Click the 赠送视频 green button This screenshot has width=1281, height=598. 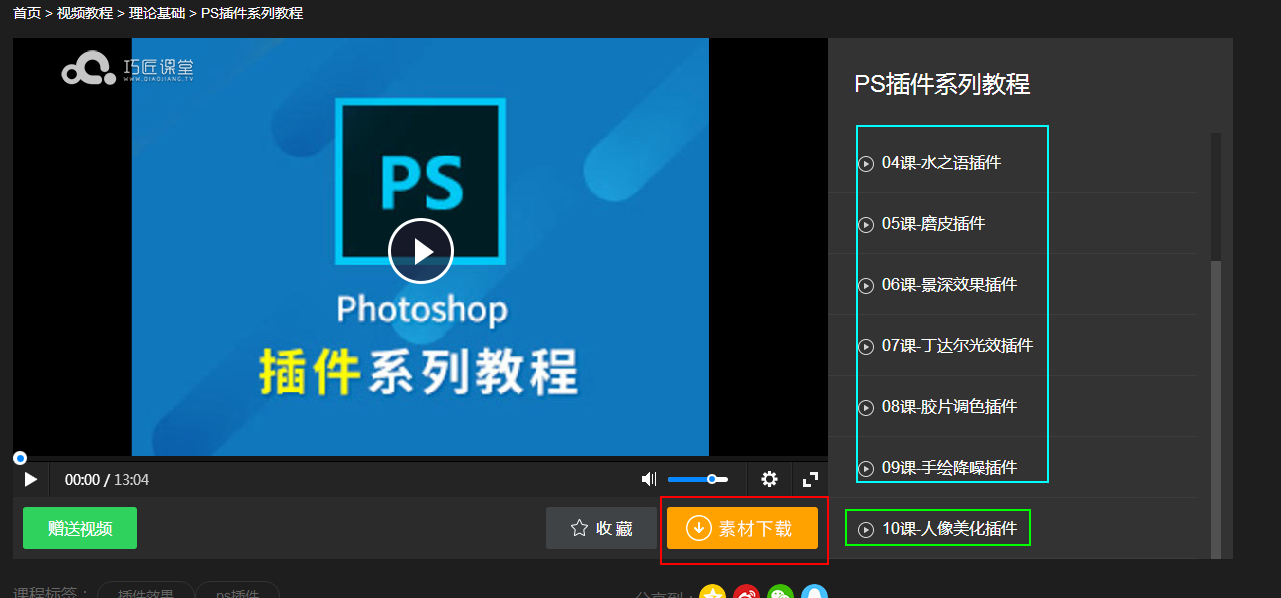click(80, 528)
